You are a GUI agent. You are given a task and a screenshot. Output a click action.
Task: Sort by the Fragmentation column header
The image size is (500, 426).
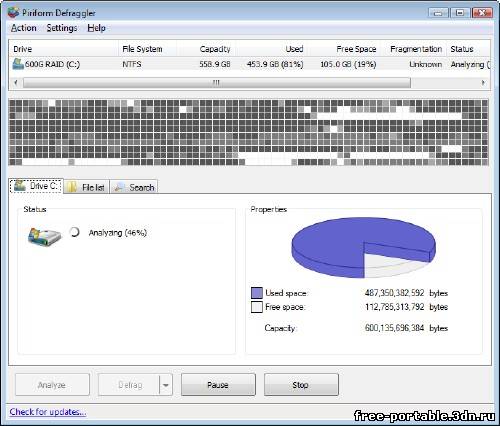[x=413, y=49]
